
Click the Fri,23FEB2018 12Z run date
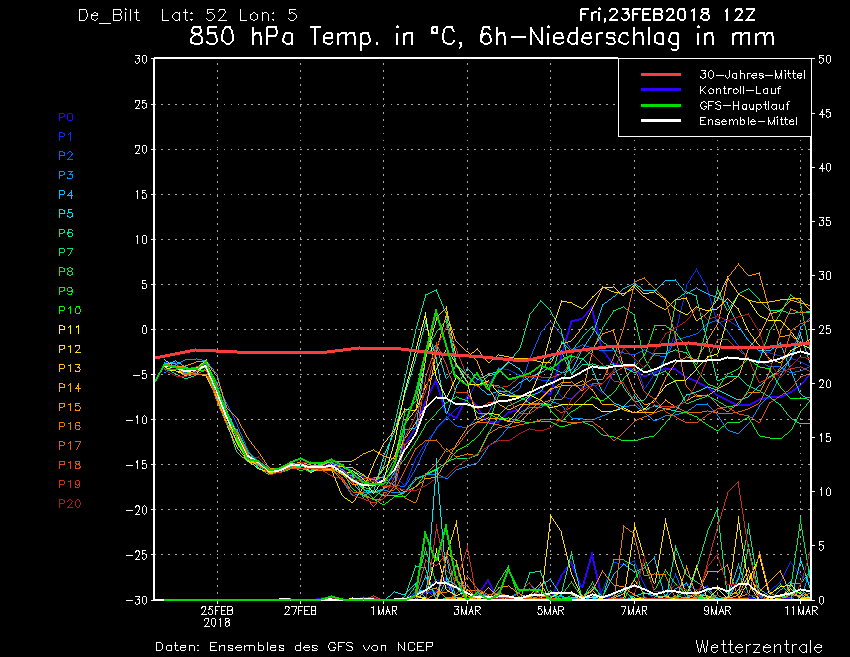(x=667, y=15)
